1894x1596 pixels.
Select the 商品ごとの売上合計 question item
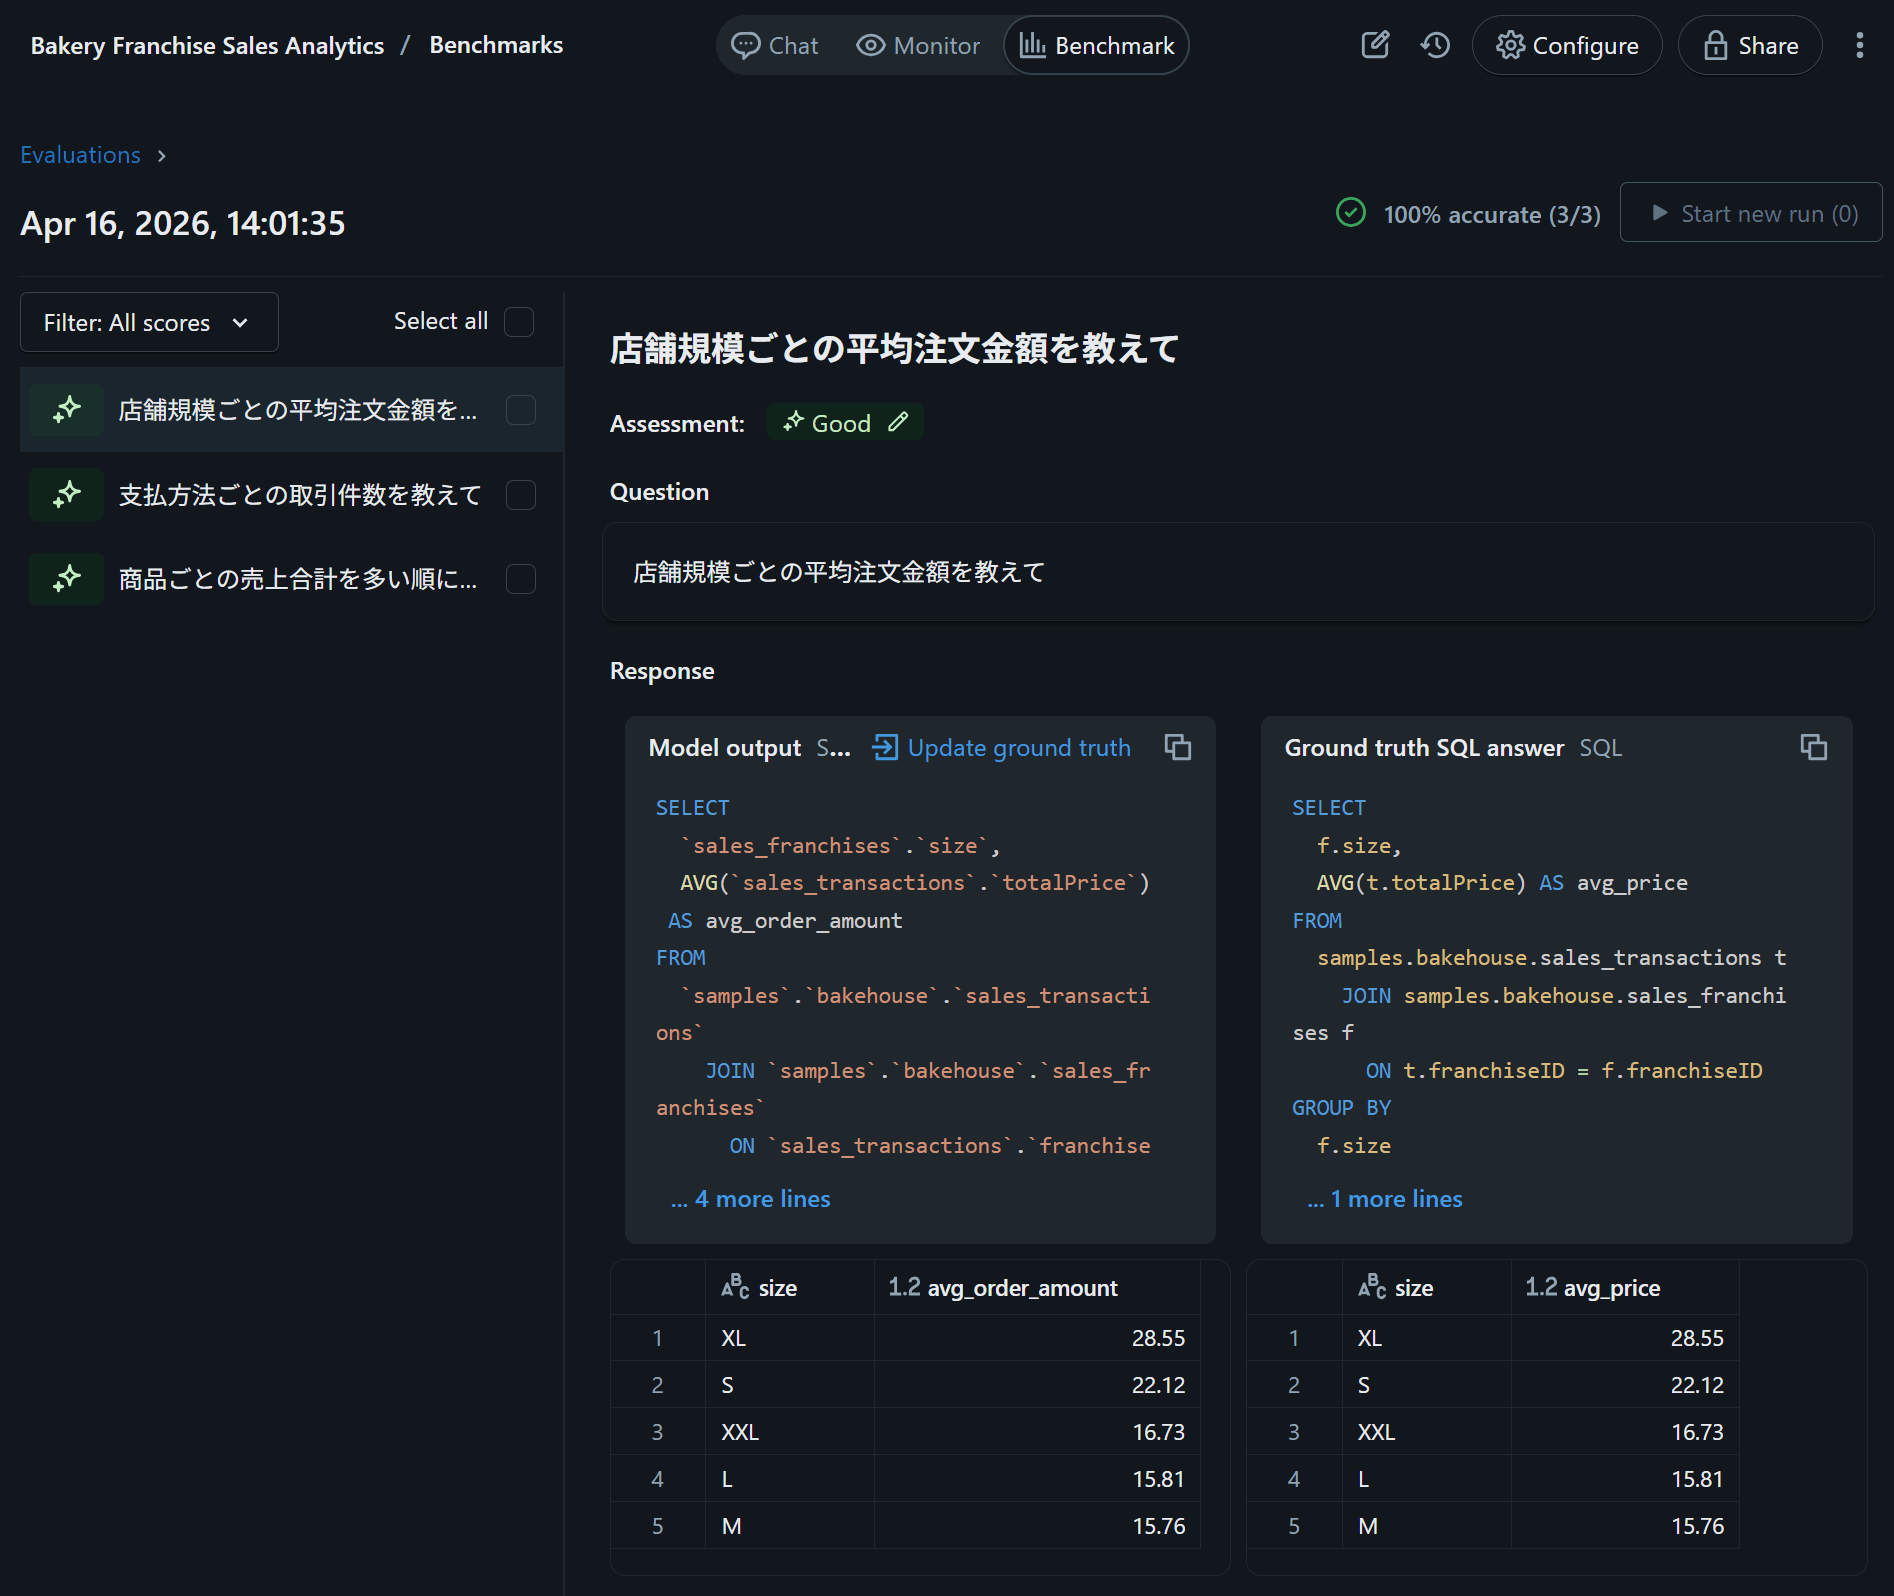[x=297, y=579]
